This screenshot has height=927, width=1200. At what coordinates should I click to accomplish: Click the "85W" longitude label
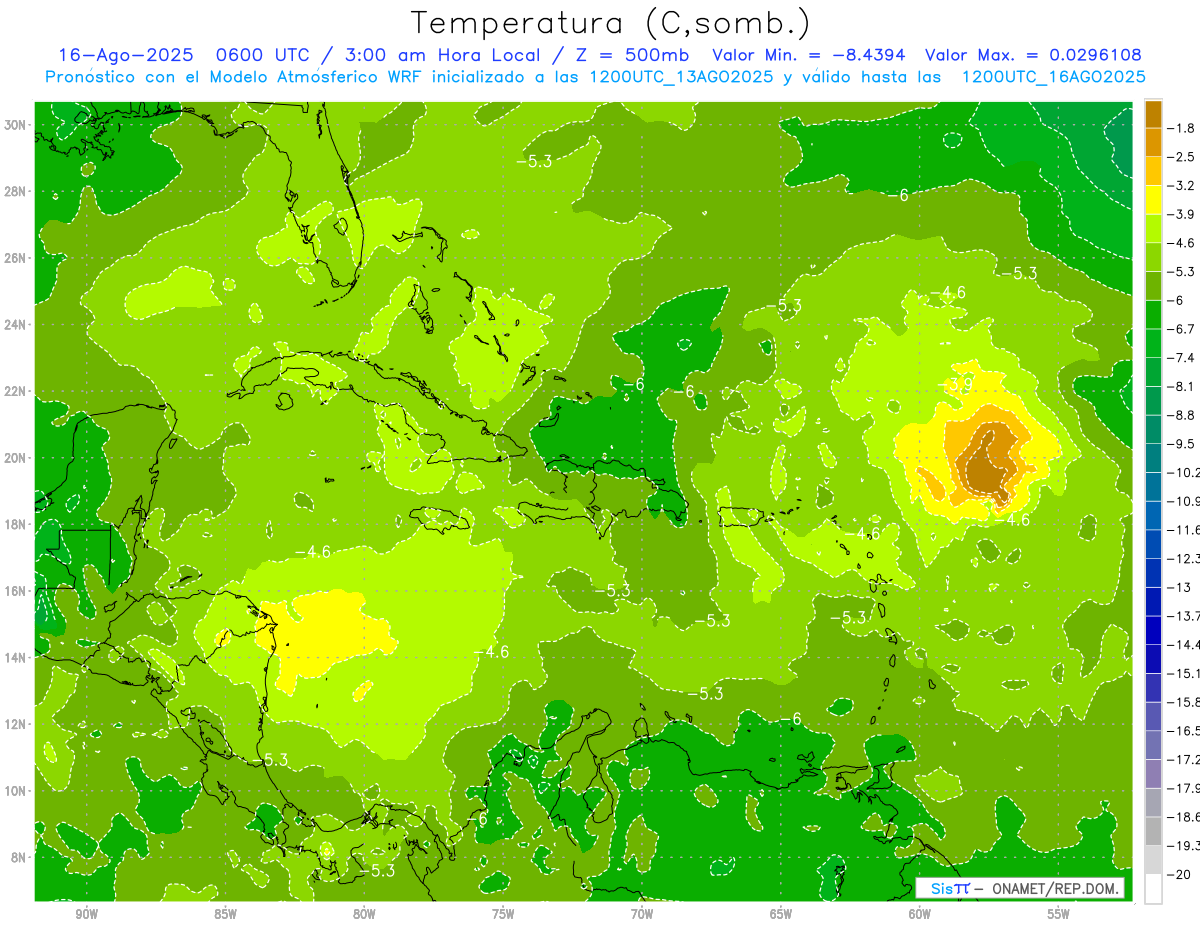tap(225, 914)
